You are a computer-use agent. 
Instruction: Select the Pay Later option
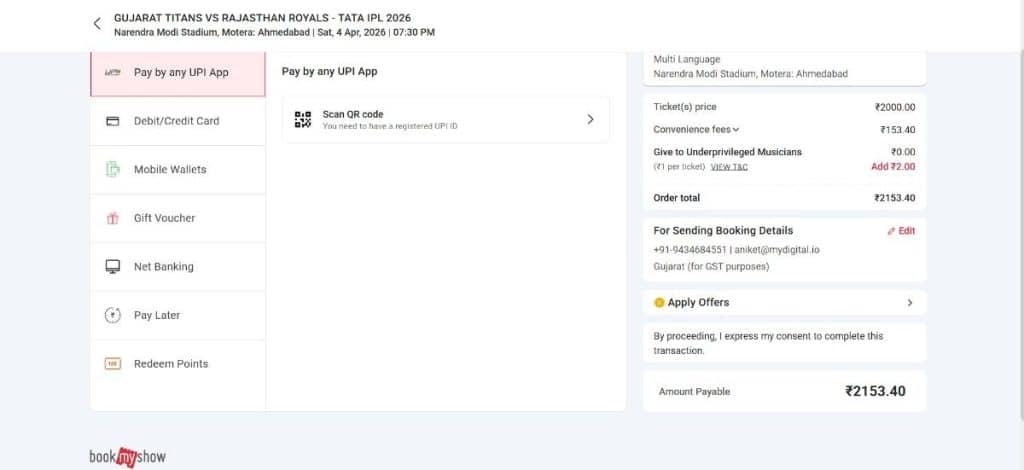click(178, 315)
